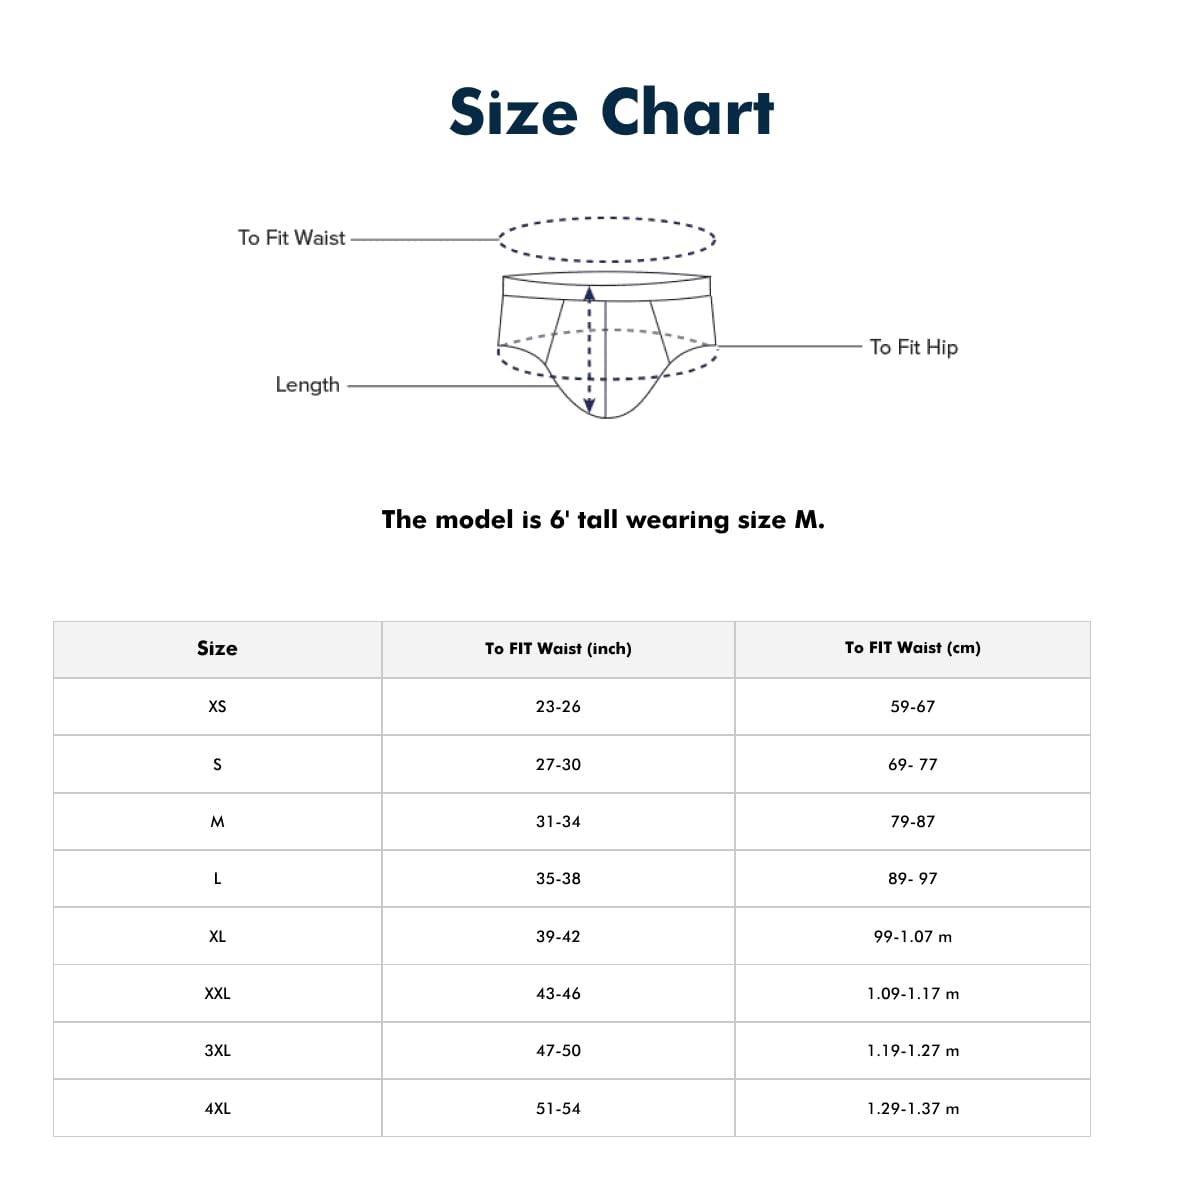Click the 4XL size cell
The width and height of the screenshot is (1200, 1200).
coord(217,1108)
